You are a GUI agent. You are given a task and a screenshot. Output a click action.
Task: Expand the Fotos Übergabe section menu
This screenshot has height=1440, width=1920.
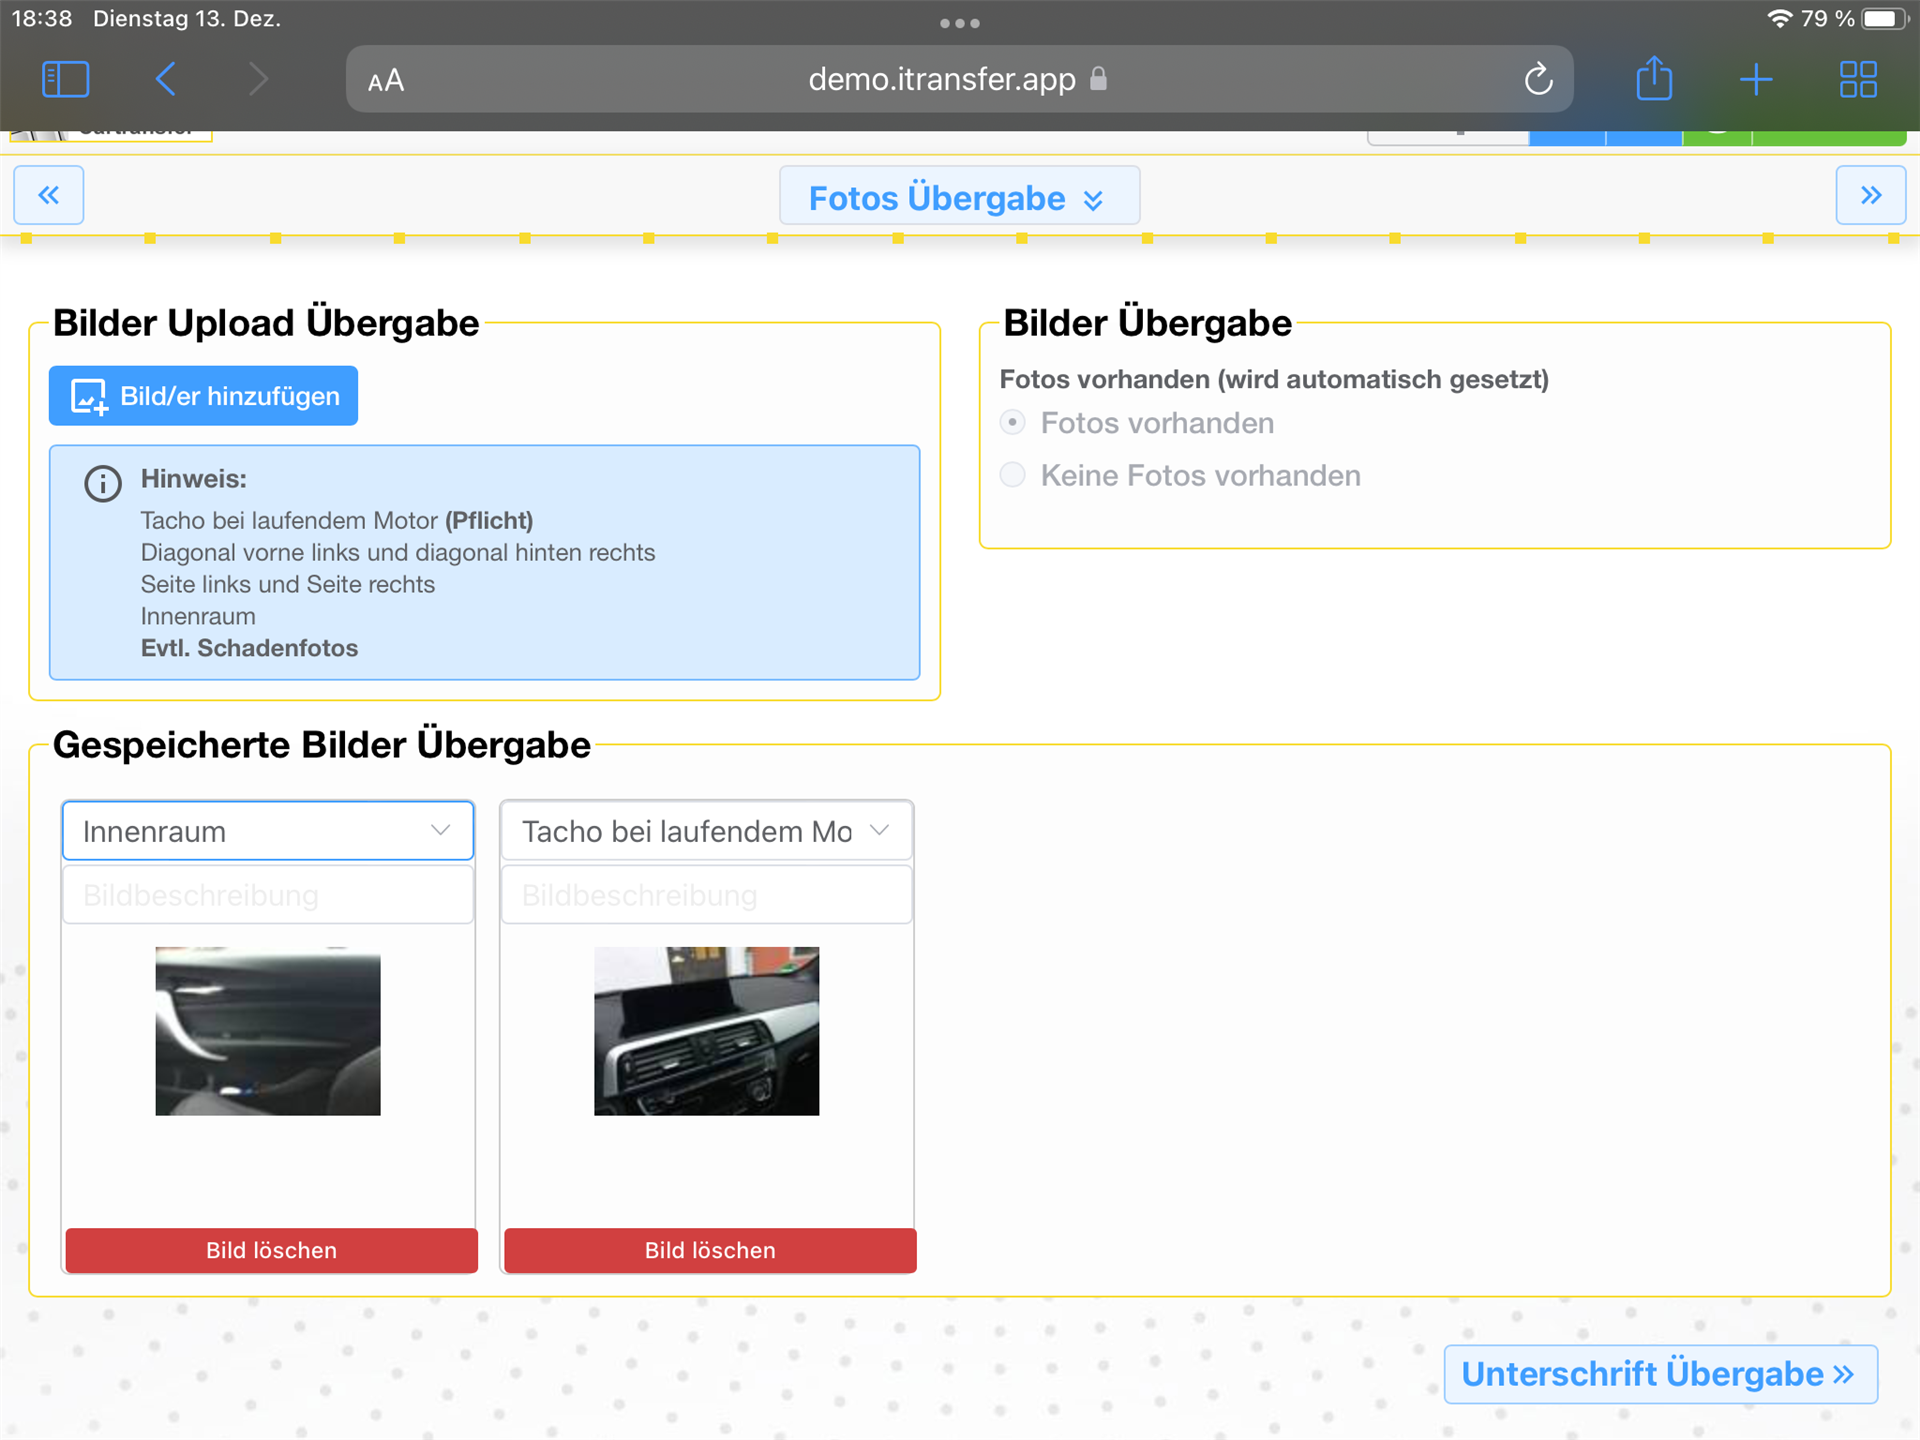pos(958,197)
